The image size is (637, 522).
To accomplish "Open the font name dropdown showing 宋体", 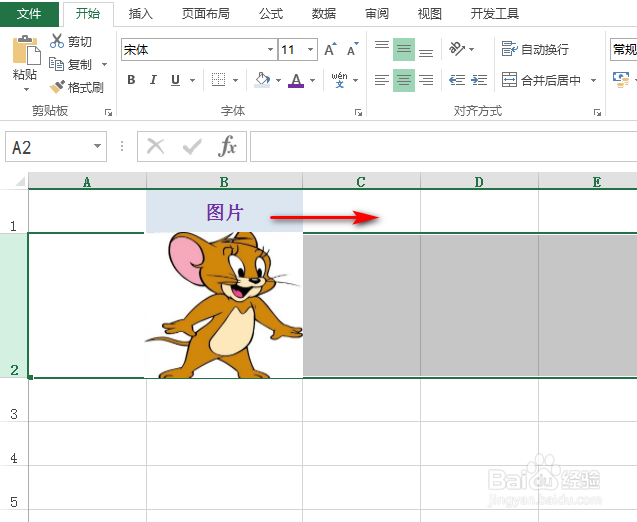I will coord(270,50).
